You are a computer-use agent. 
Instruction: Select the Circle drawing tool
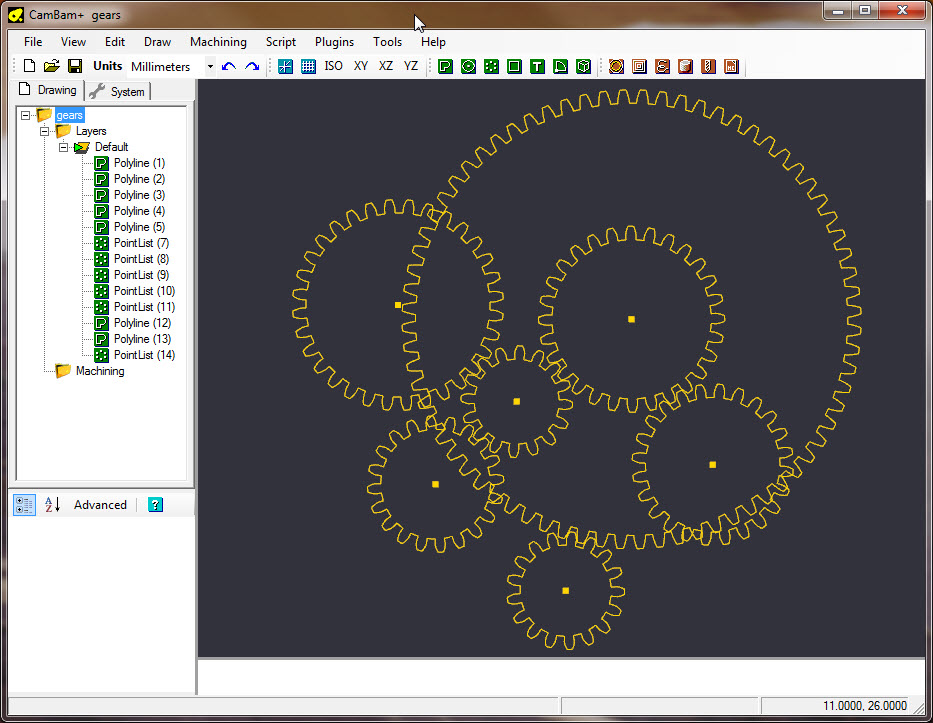(x=468, y=66)
